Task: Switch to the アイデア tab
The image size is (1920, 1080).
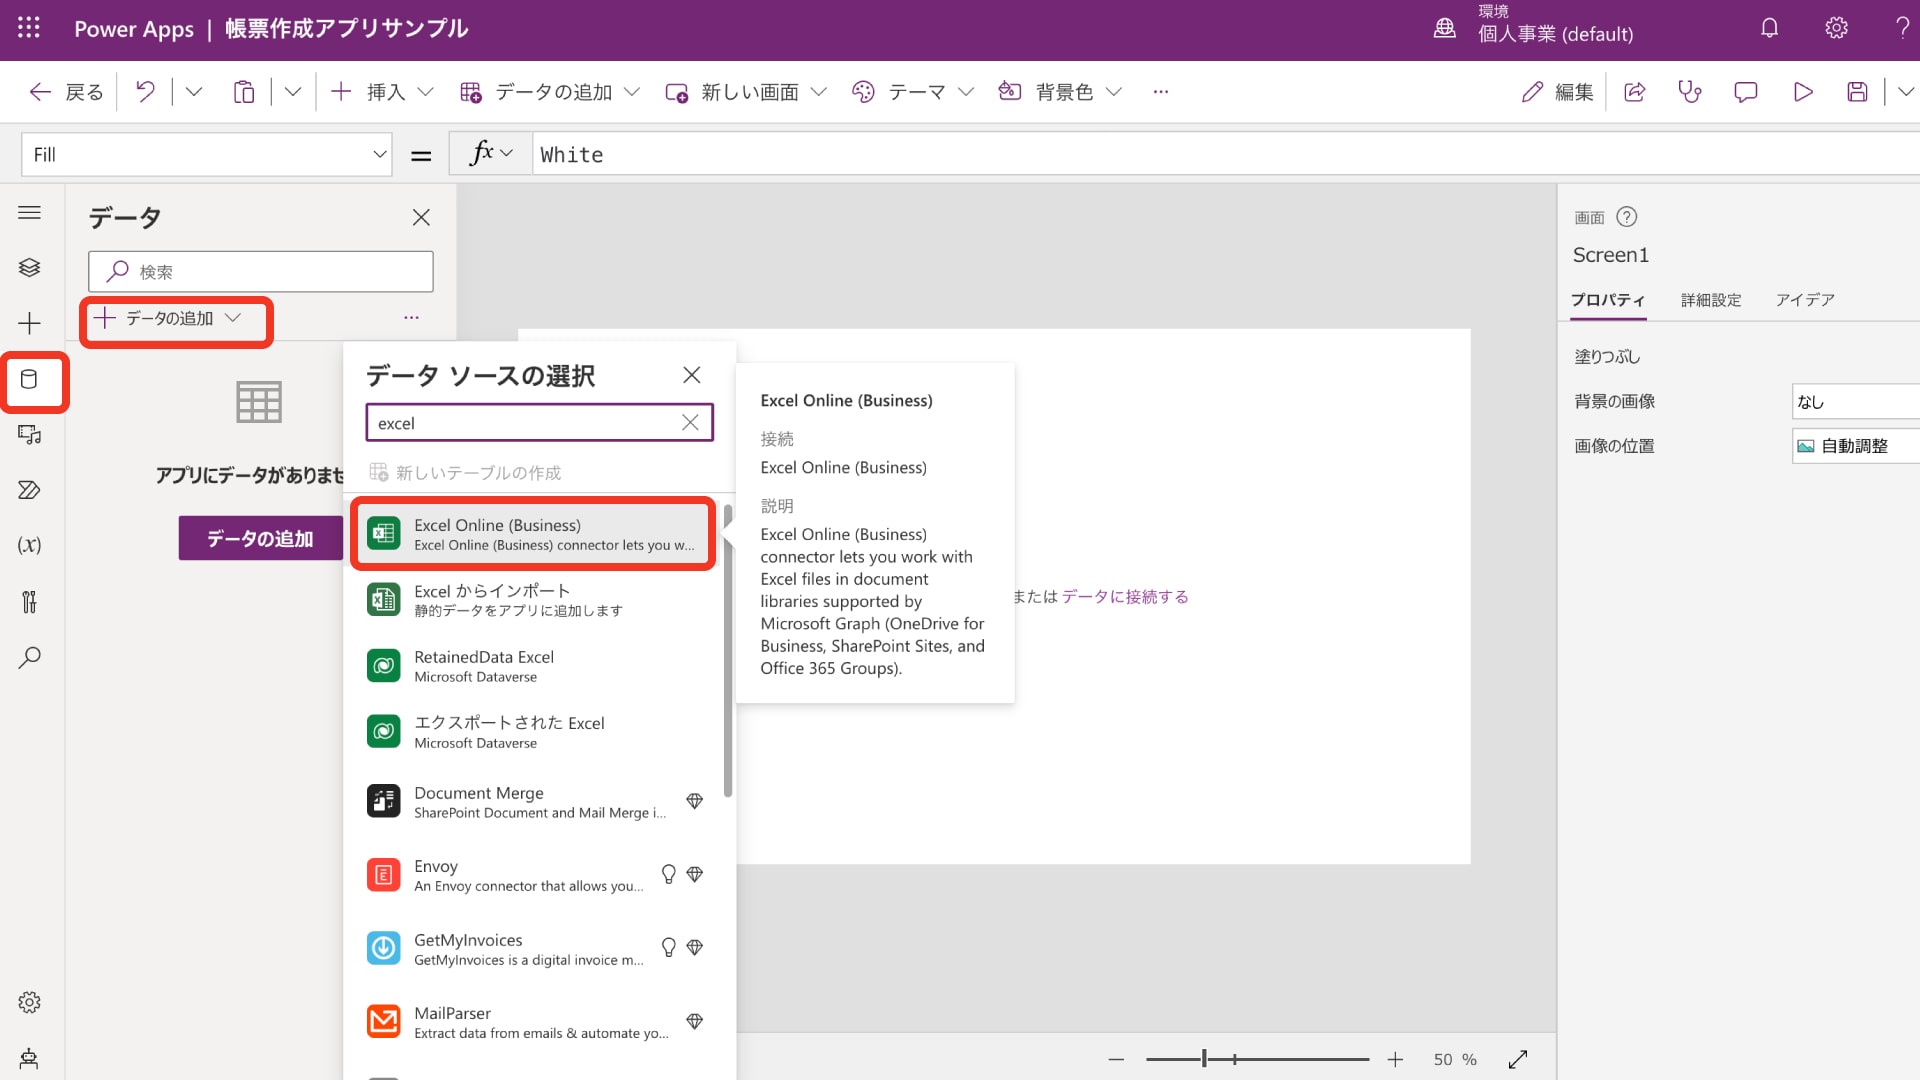Action: point(1804,300)
